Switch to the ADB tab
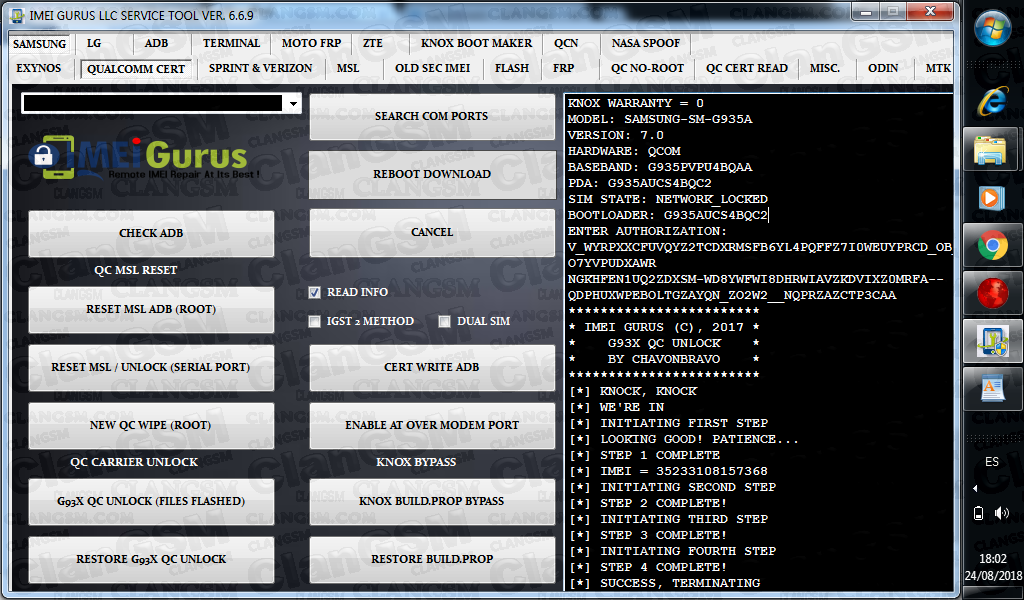The image size is (1024, 600). coord(156,43)
